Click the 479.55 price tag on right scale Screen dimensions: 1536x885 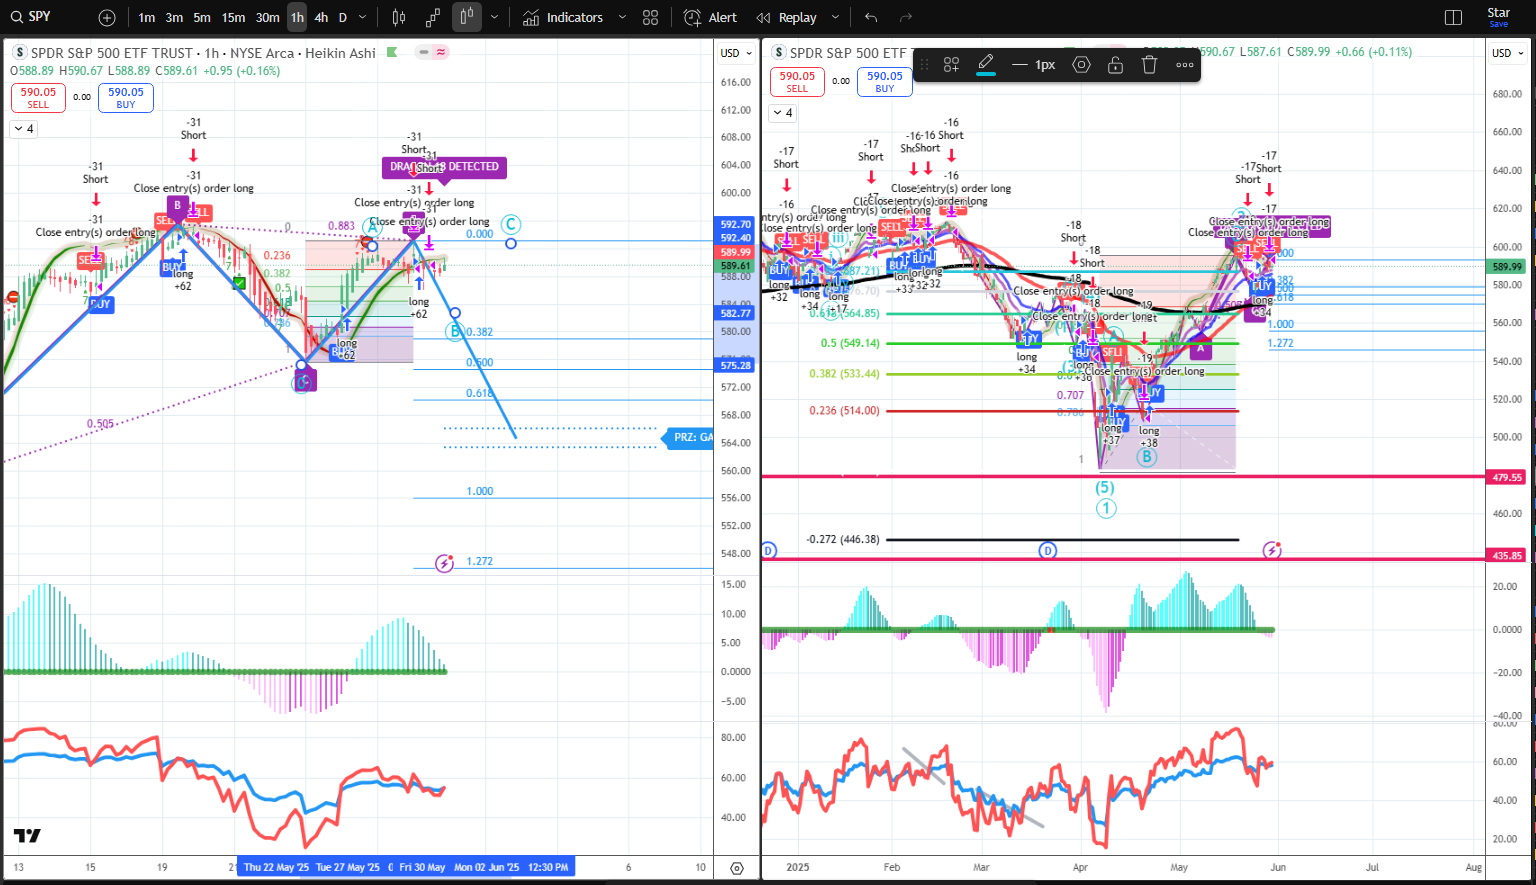coord(1507,477)
